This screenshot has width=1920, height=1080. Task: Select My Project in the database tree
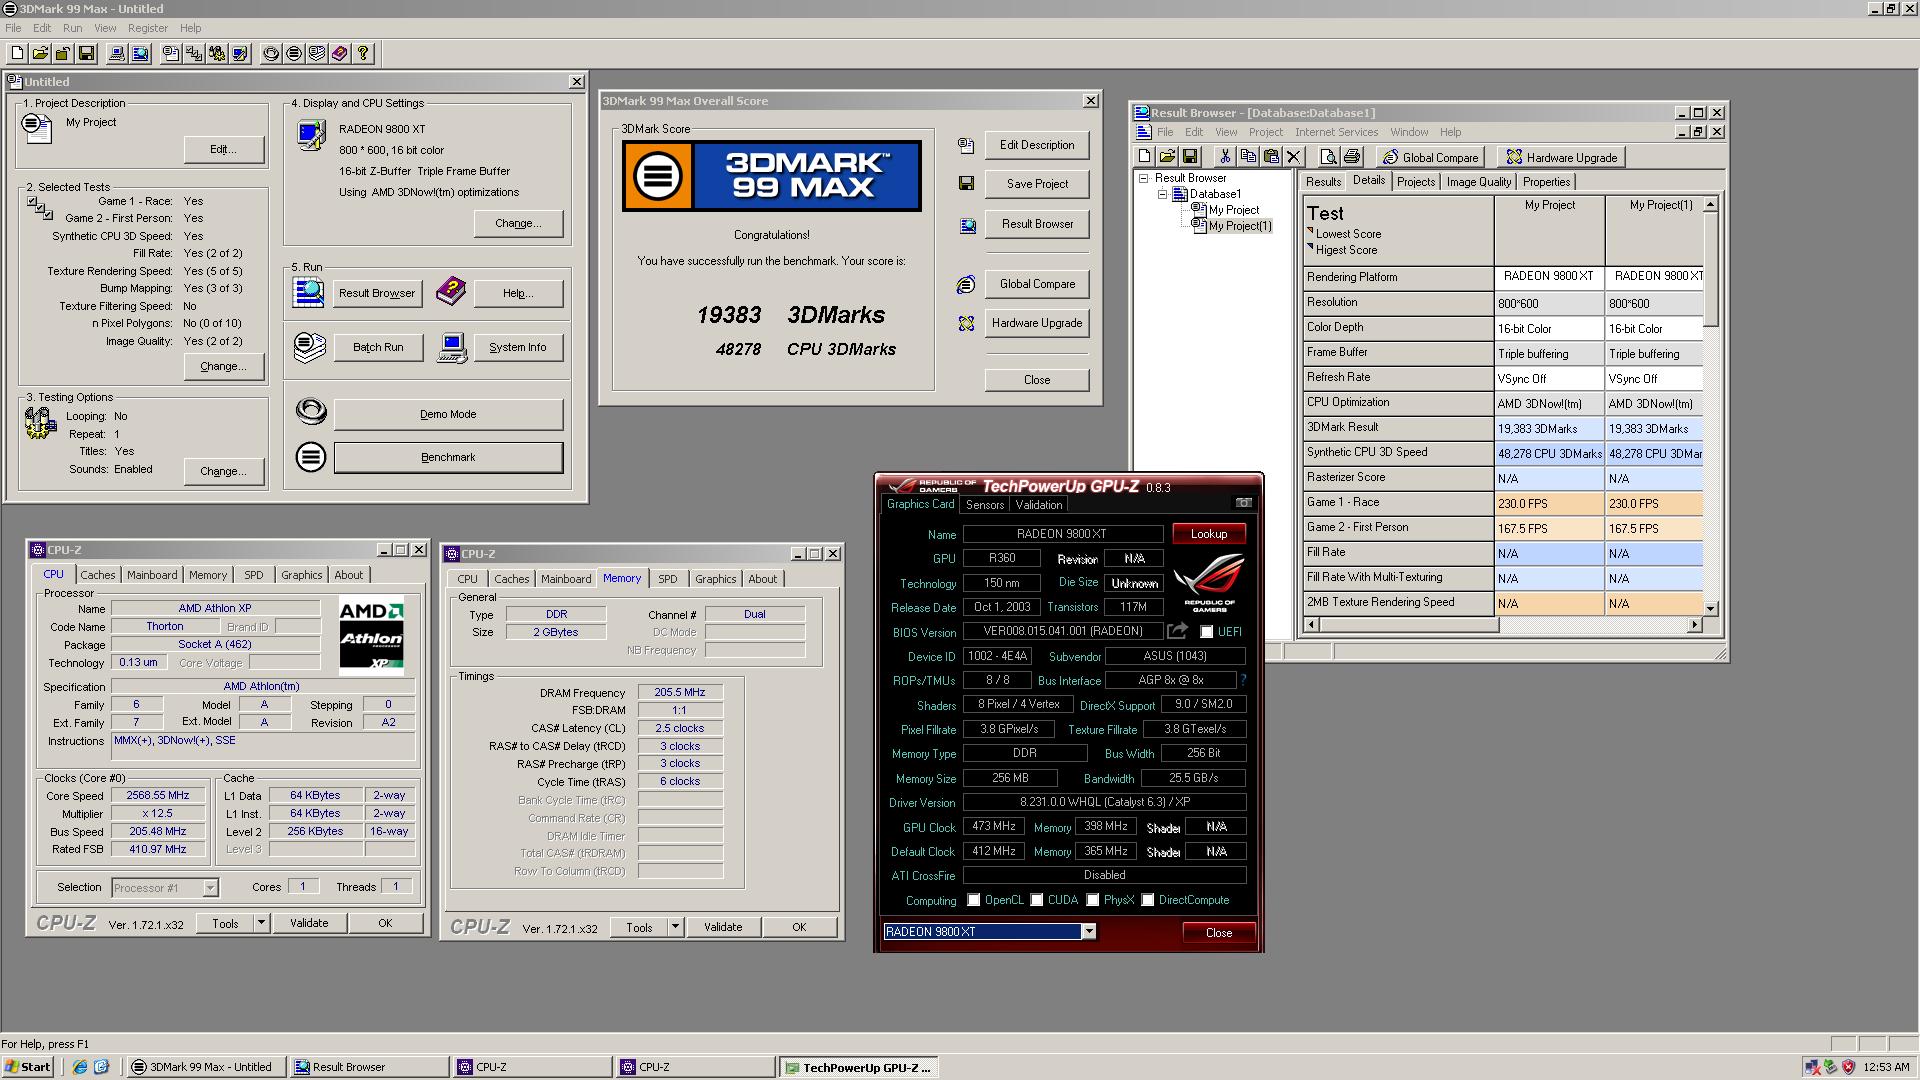1234,210
